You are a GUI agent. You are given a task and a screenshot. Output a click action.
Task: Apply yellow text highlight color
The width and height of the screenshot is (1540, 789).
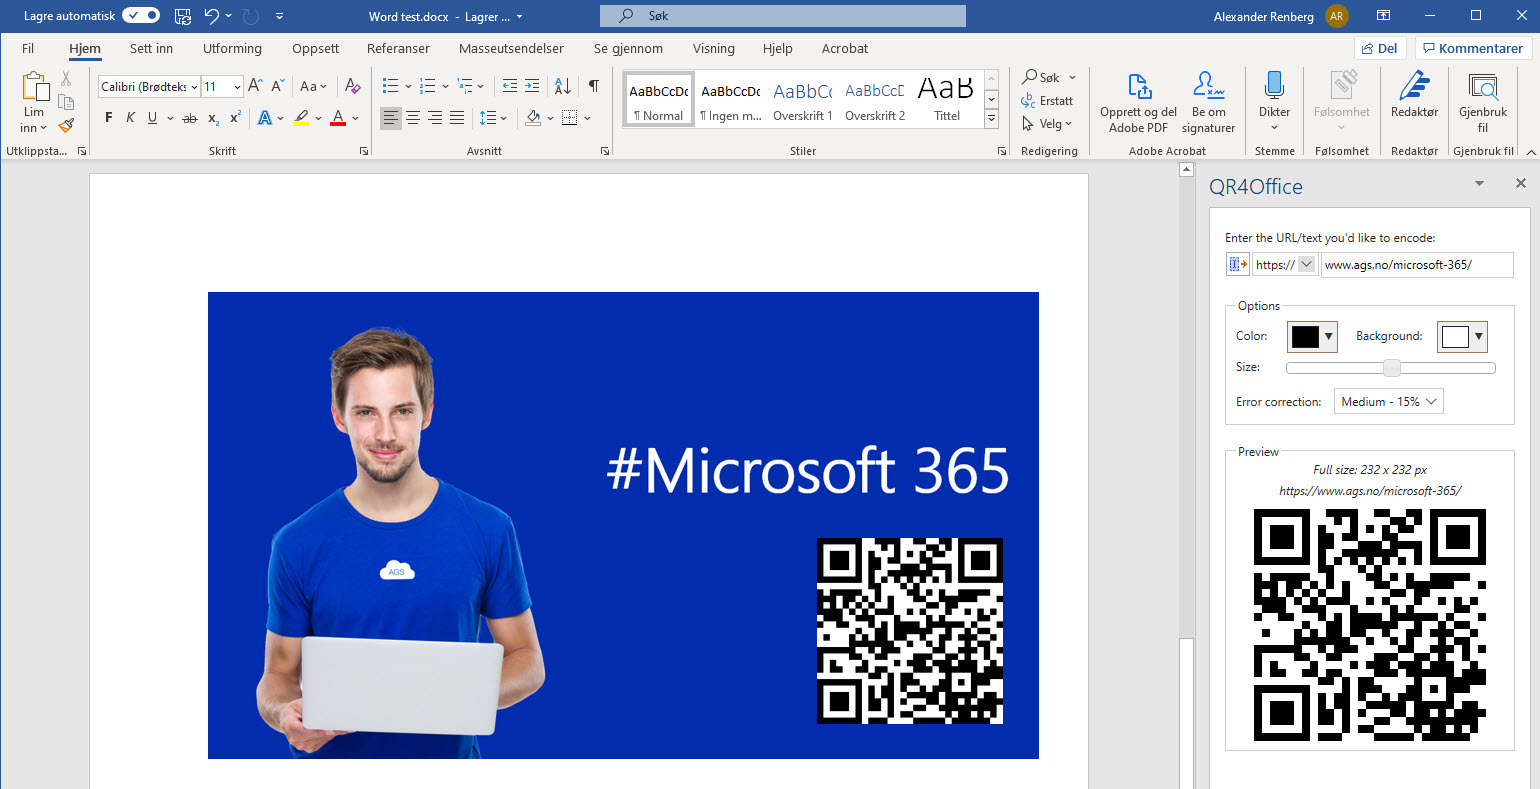coord(303,117)
